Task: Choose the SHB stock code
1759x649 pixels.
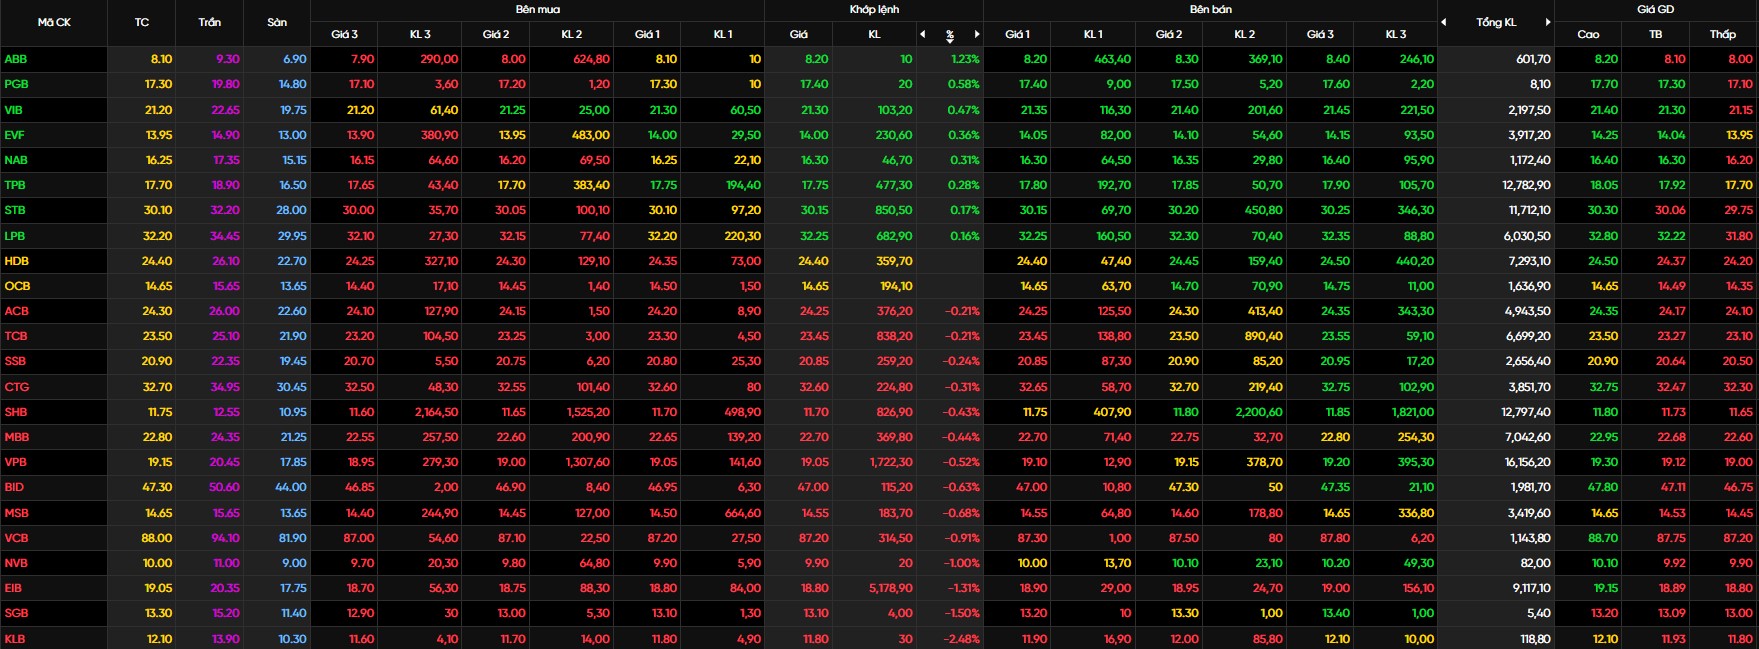Action: (16, 412)
